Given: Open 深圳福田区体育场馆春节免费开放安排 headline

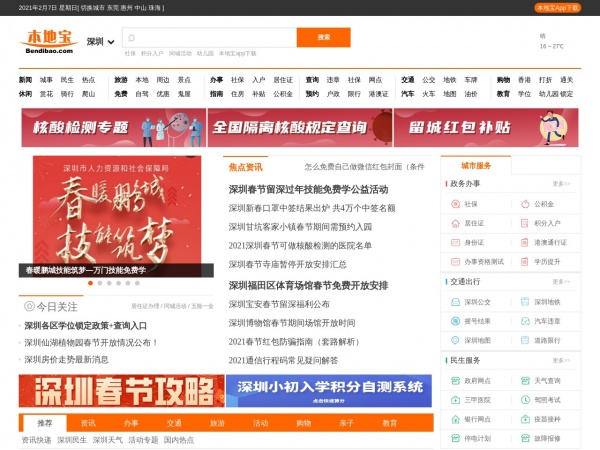Looking at the screenshot, I should coord(308,285).
